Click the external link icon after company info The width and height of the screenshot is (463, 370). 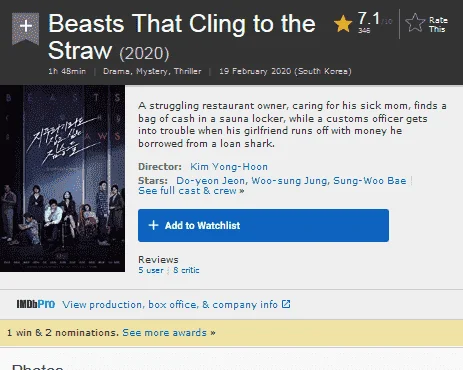(x=286, y=304)
